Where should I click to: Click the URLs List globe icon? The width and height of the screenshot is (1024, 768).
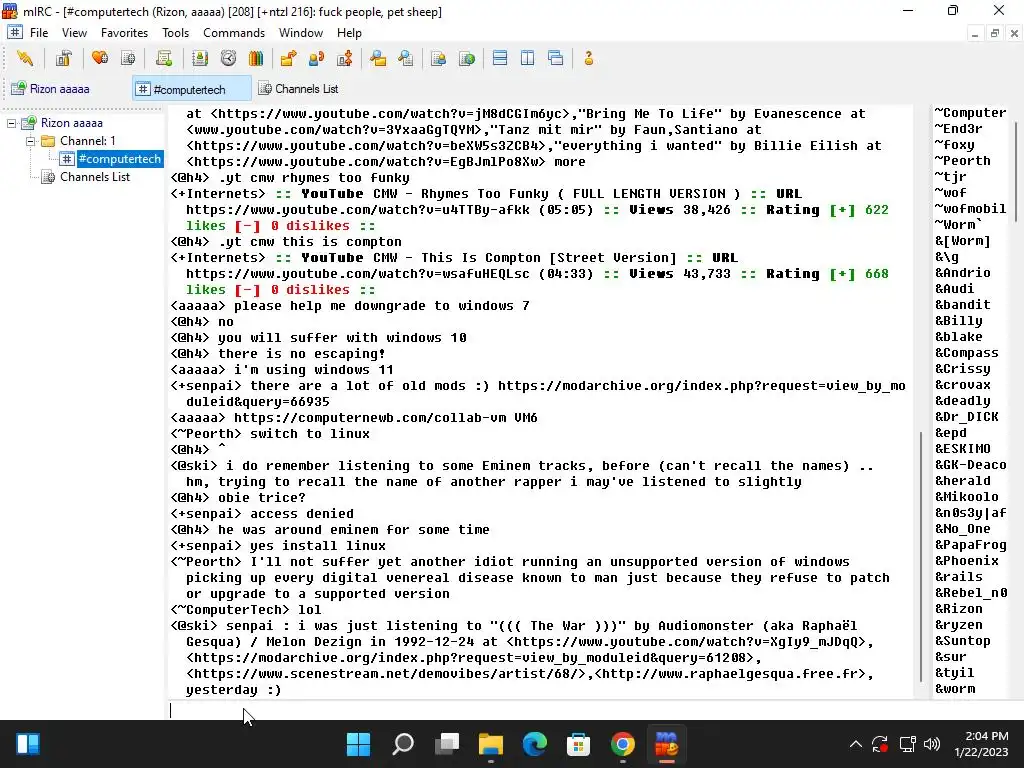click(x=467, y=59)
